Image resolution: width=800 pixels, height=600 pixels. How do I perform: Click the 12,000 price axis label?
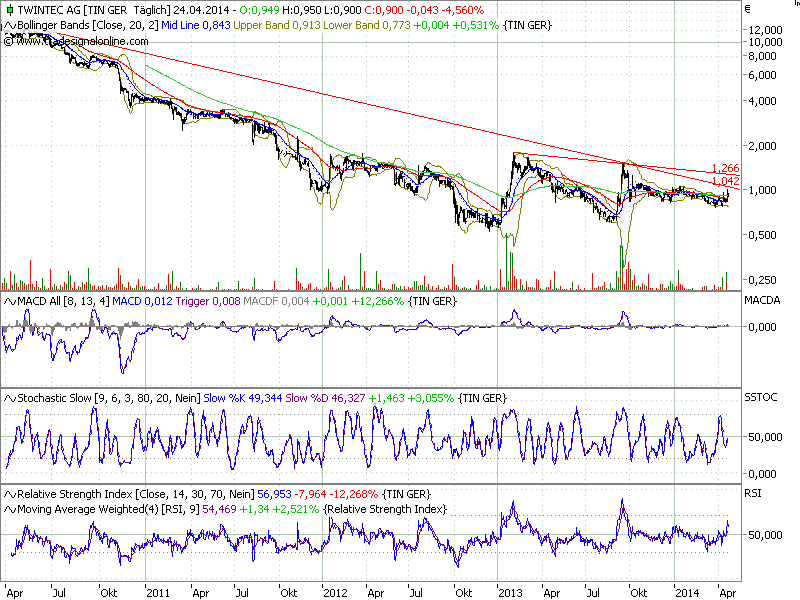pyautogui.click(x=765, y=31)
